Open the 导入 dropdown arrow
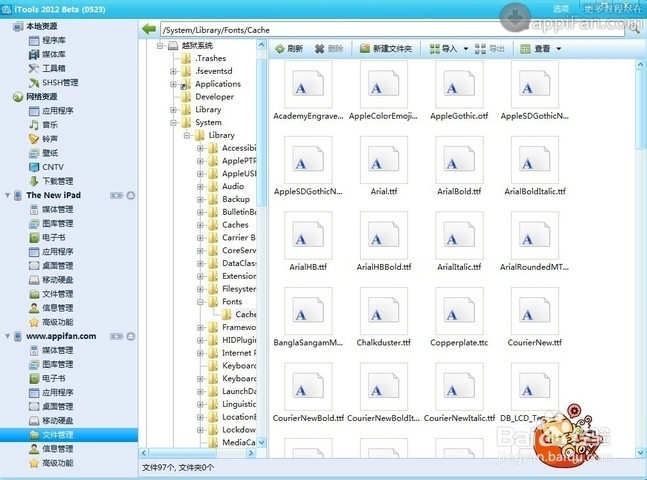 click(x=466, y=49)
